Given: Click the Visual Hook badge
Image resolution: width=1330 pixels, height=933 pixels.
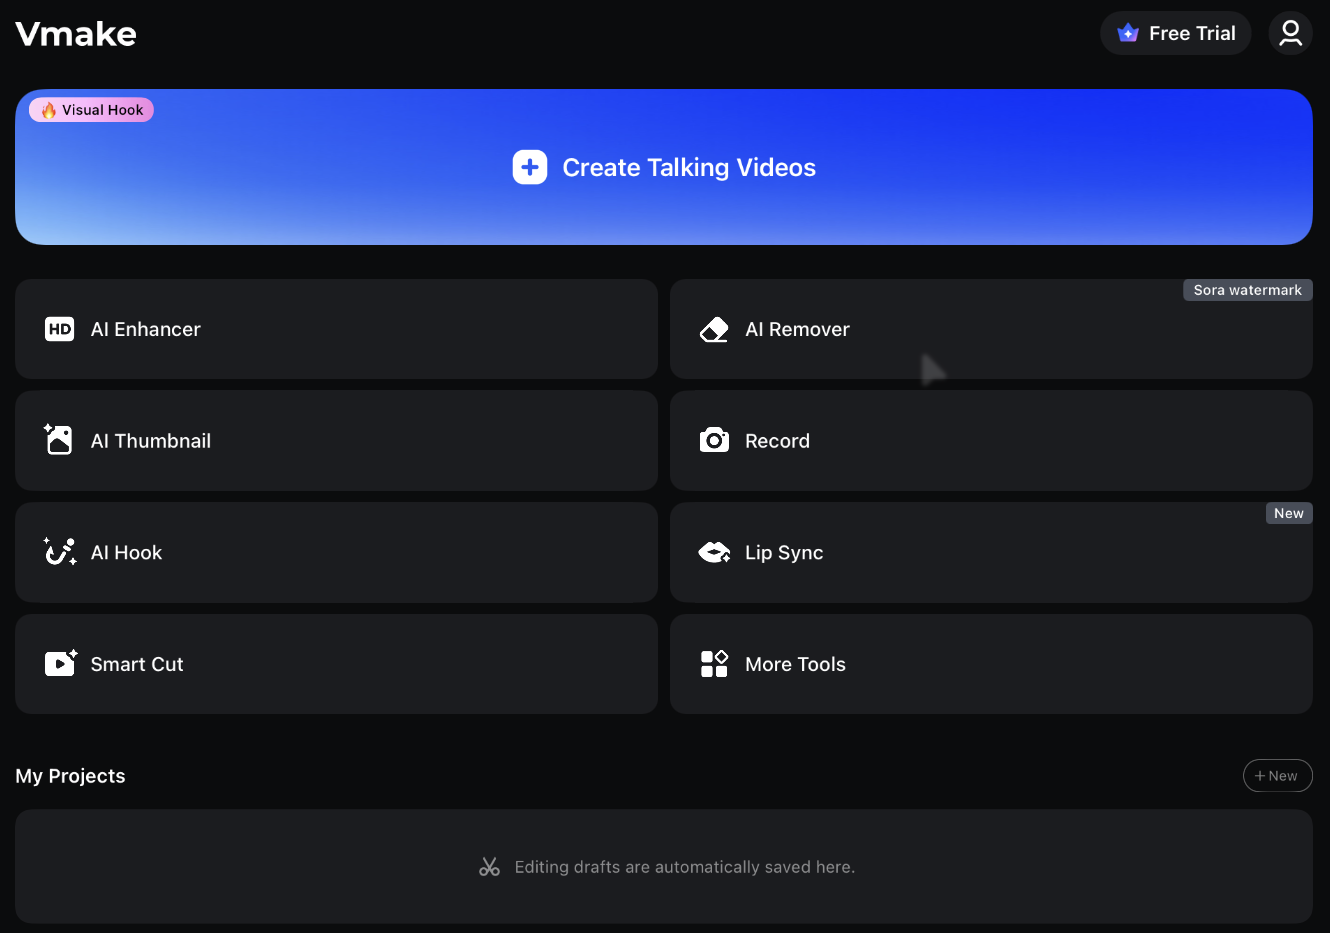Looking at the screenshot, I should point(92,110).
